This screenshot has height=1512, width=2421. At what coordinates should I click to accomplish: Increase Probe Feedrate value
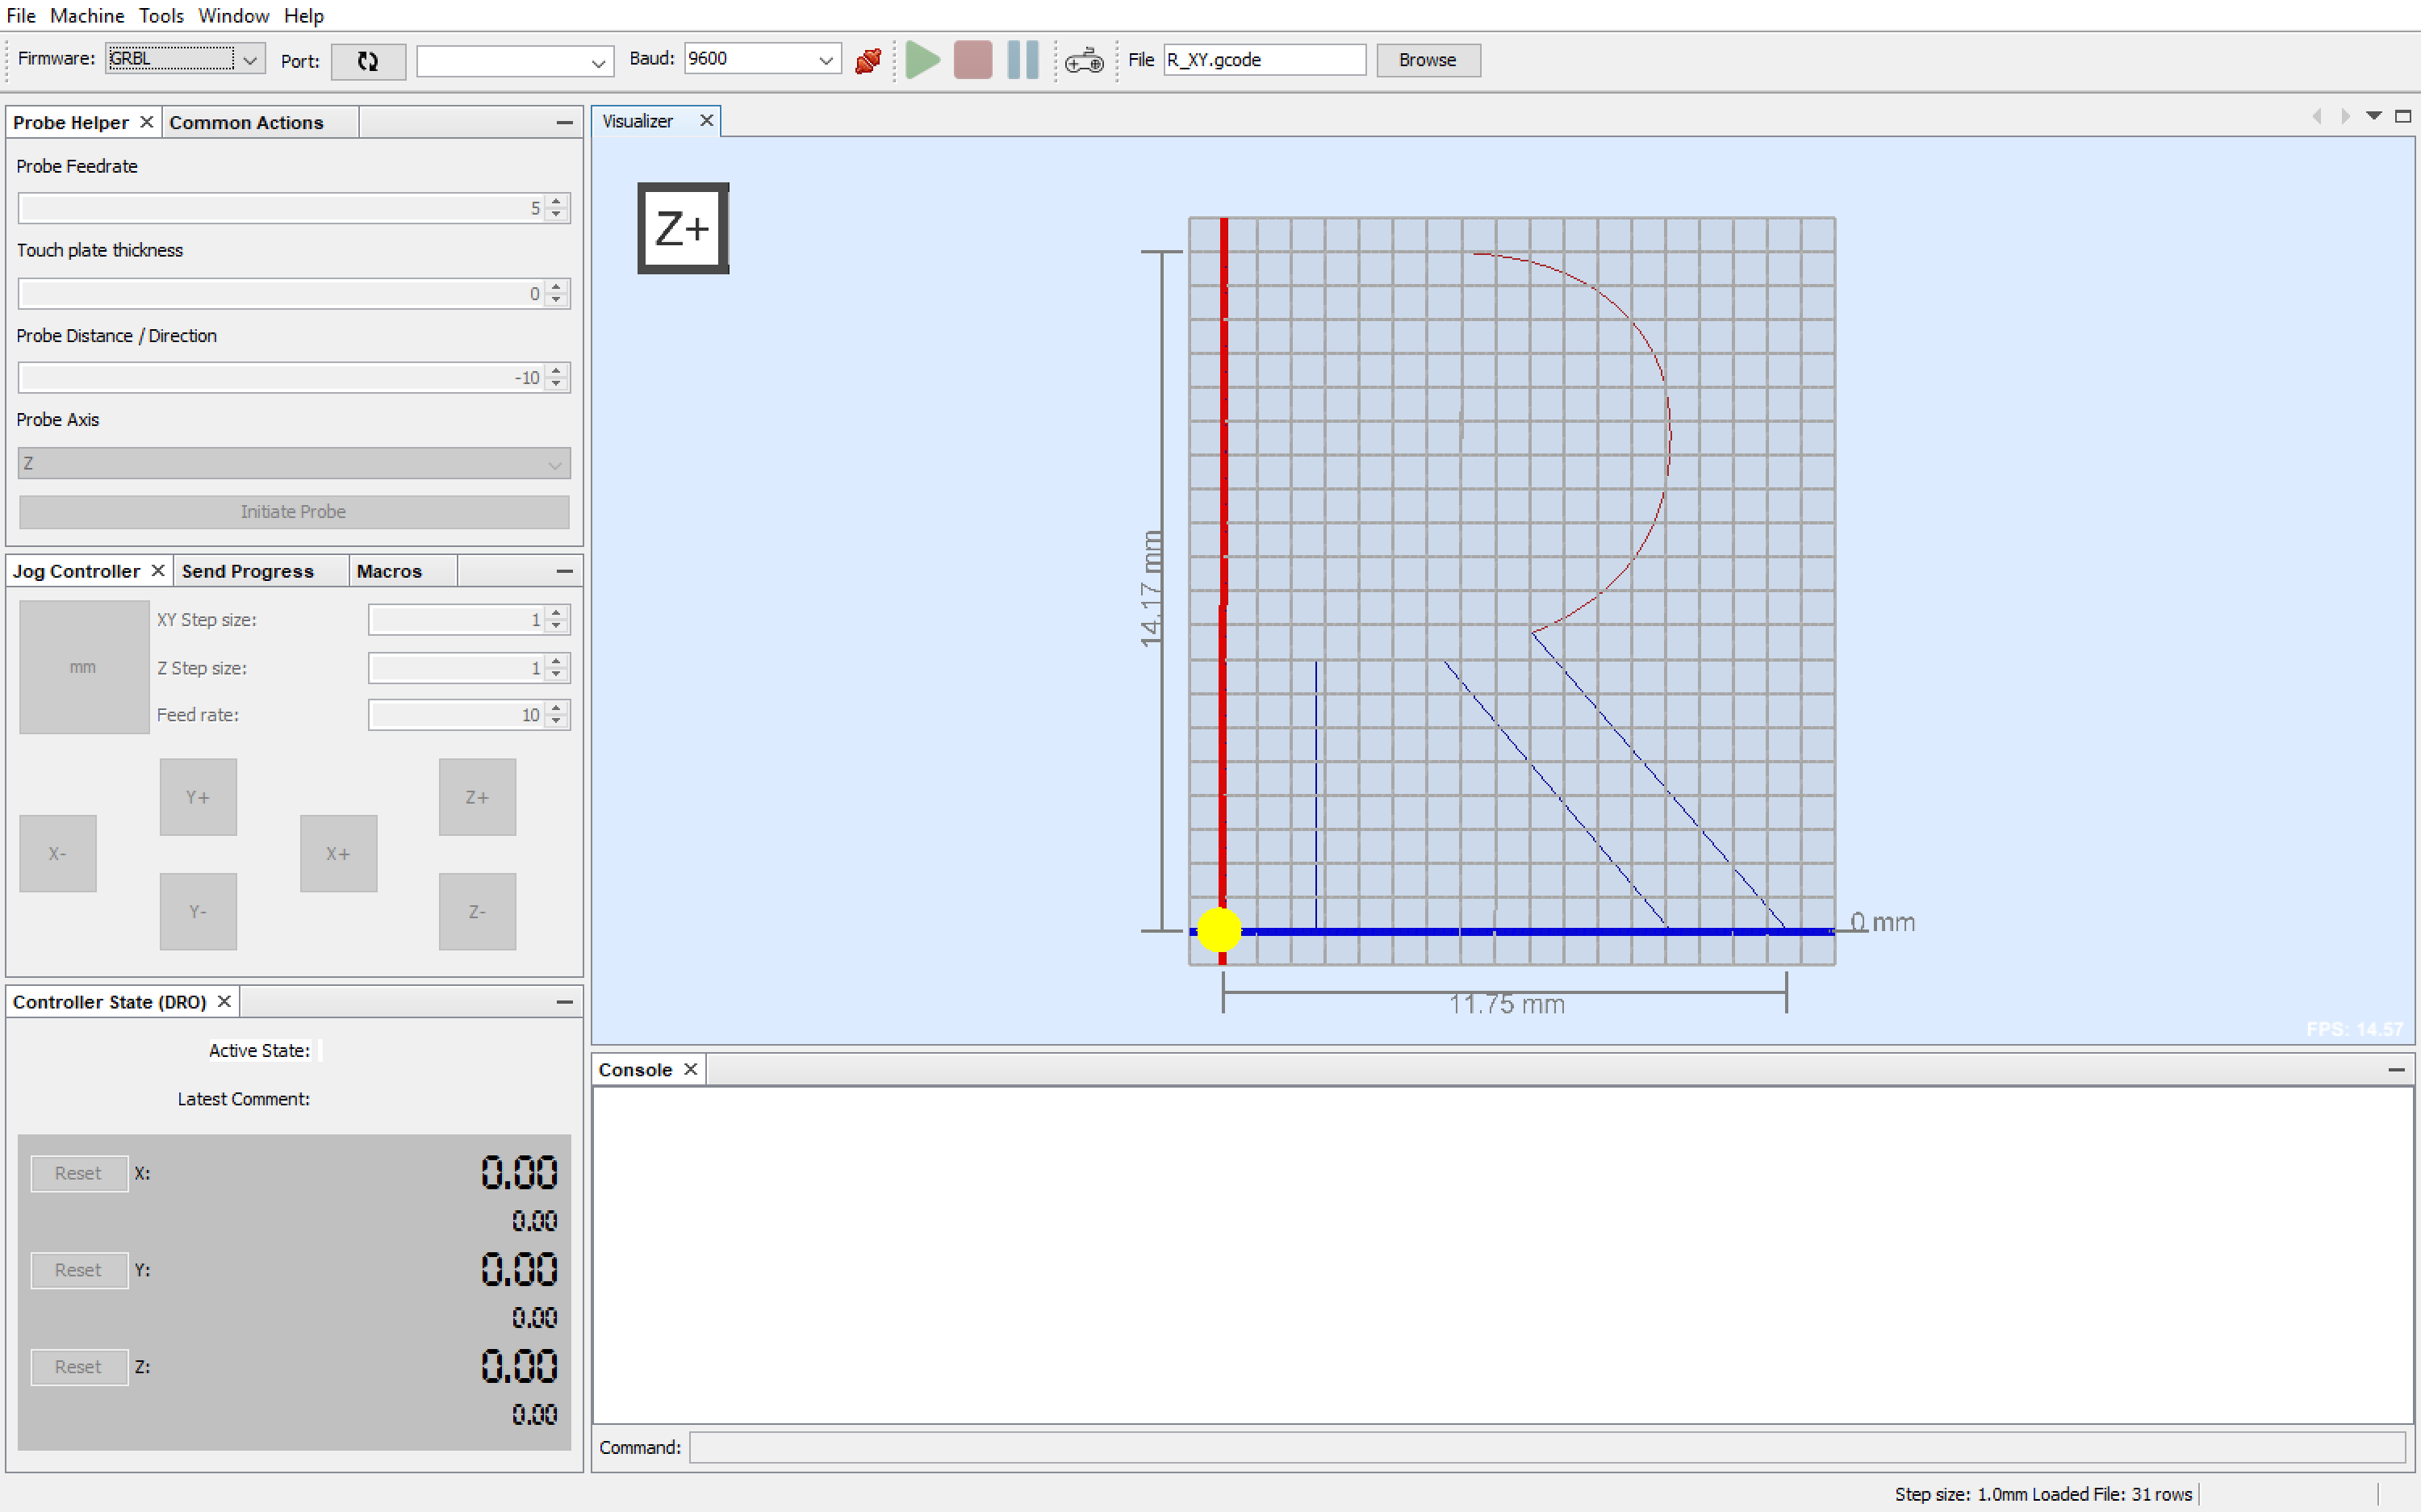pos(557,201)
